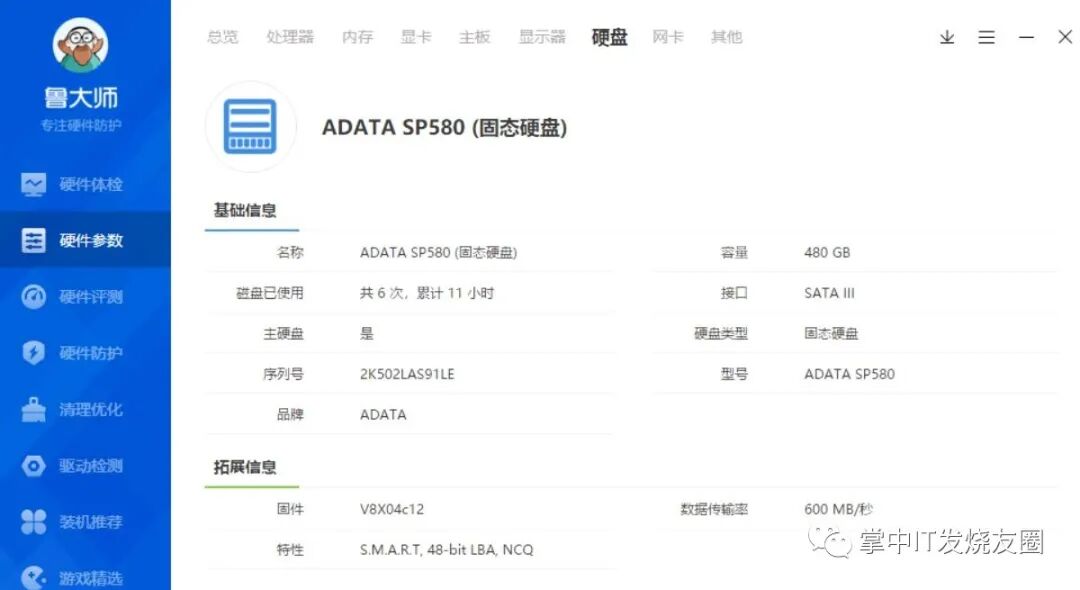
Task: Switch to the 显卡 graphics card tab
Action: click(416, 37)
